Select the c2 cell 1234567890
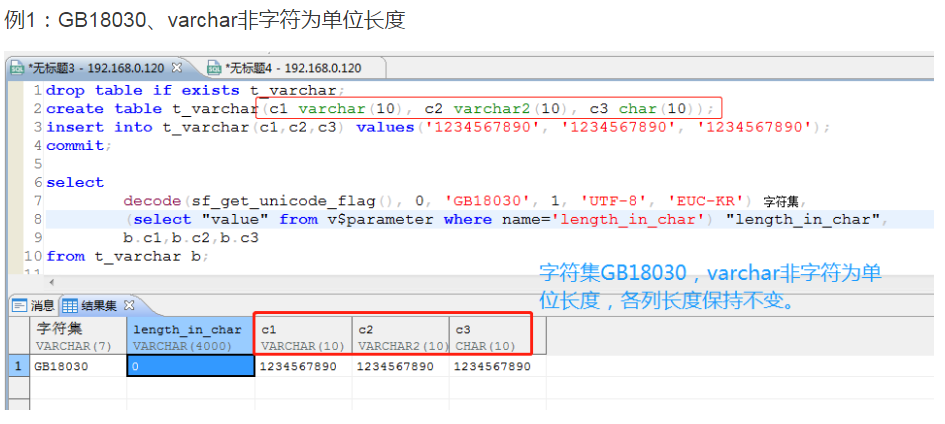Screen dimensions: 945x424 click(401, 366)
